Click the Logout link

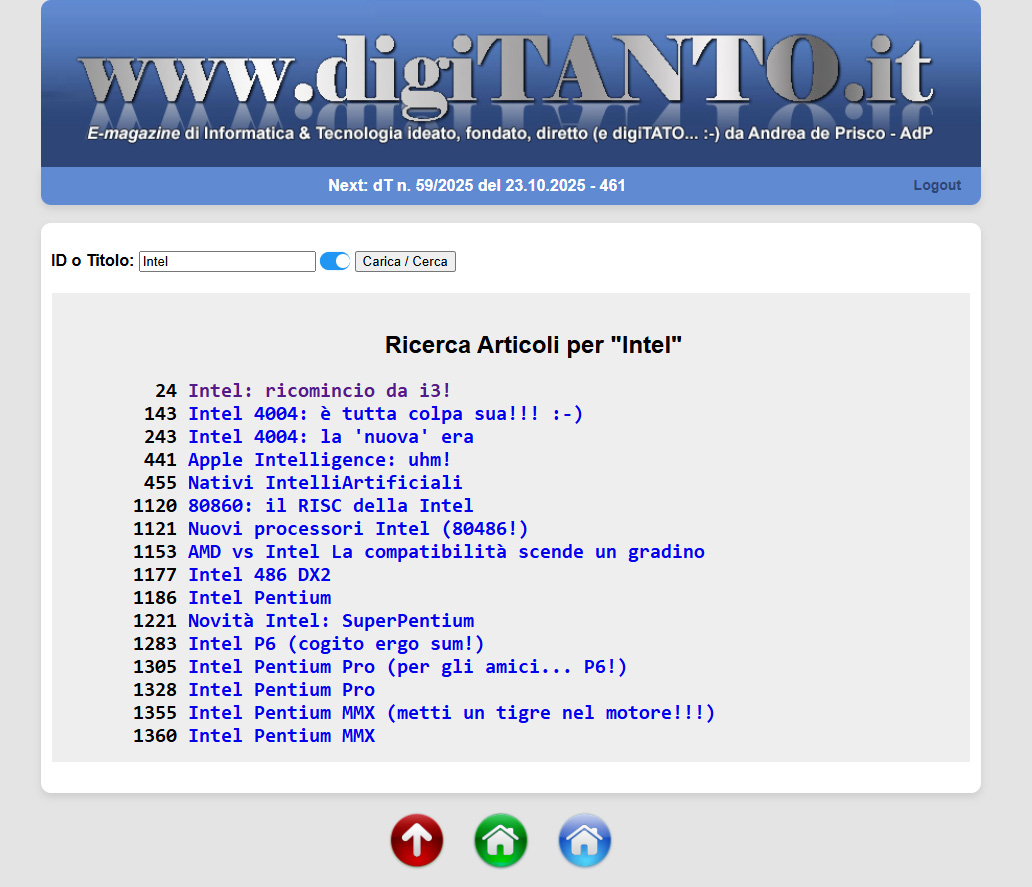point(937,185)
